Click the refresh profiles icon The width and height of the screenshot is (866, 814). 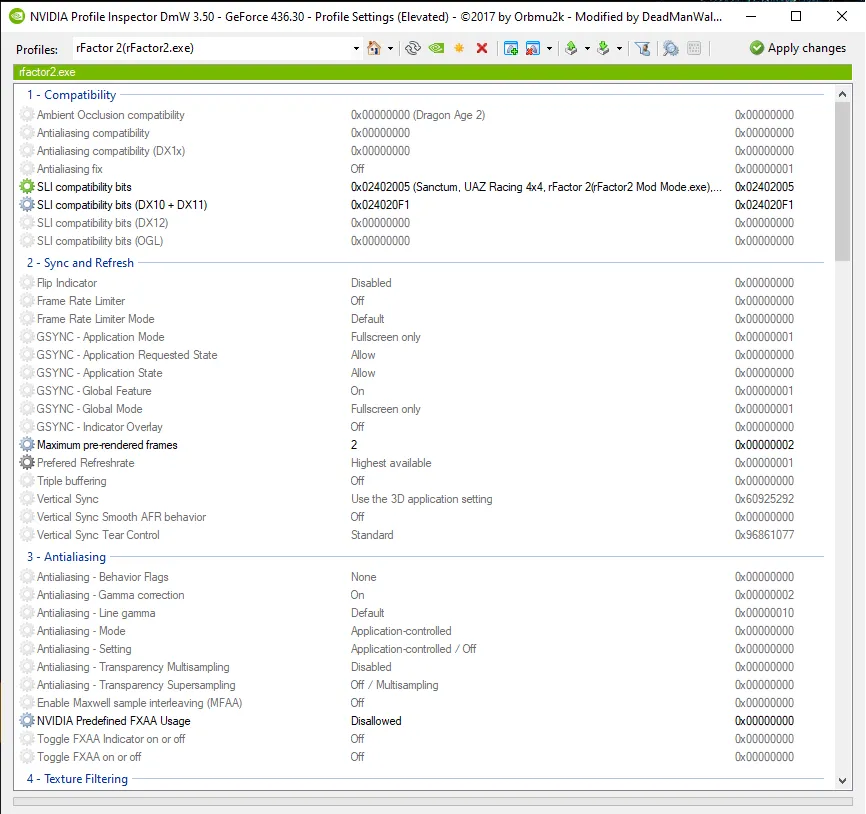pos(412,48)
